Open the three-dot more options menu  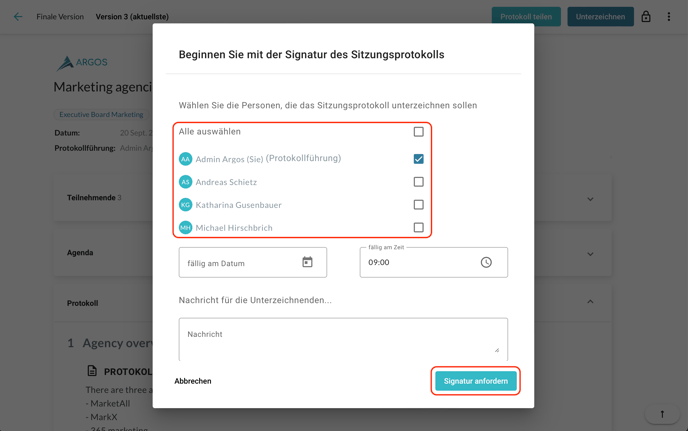[669, 17]
